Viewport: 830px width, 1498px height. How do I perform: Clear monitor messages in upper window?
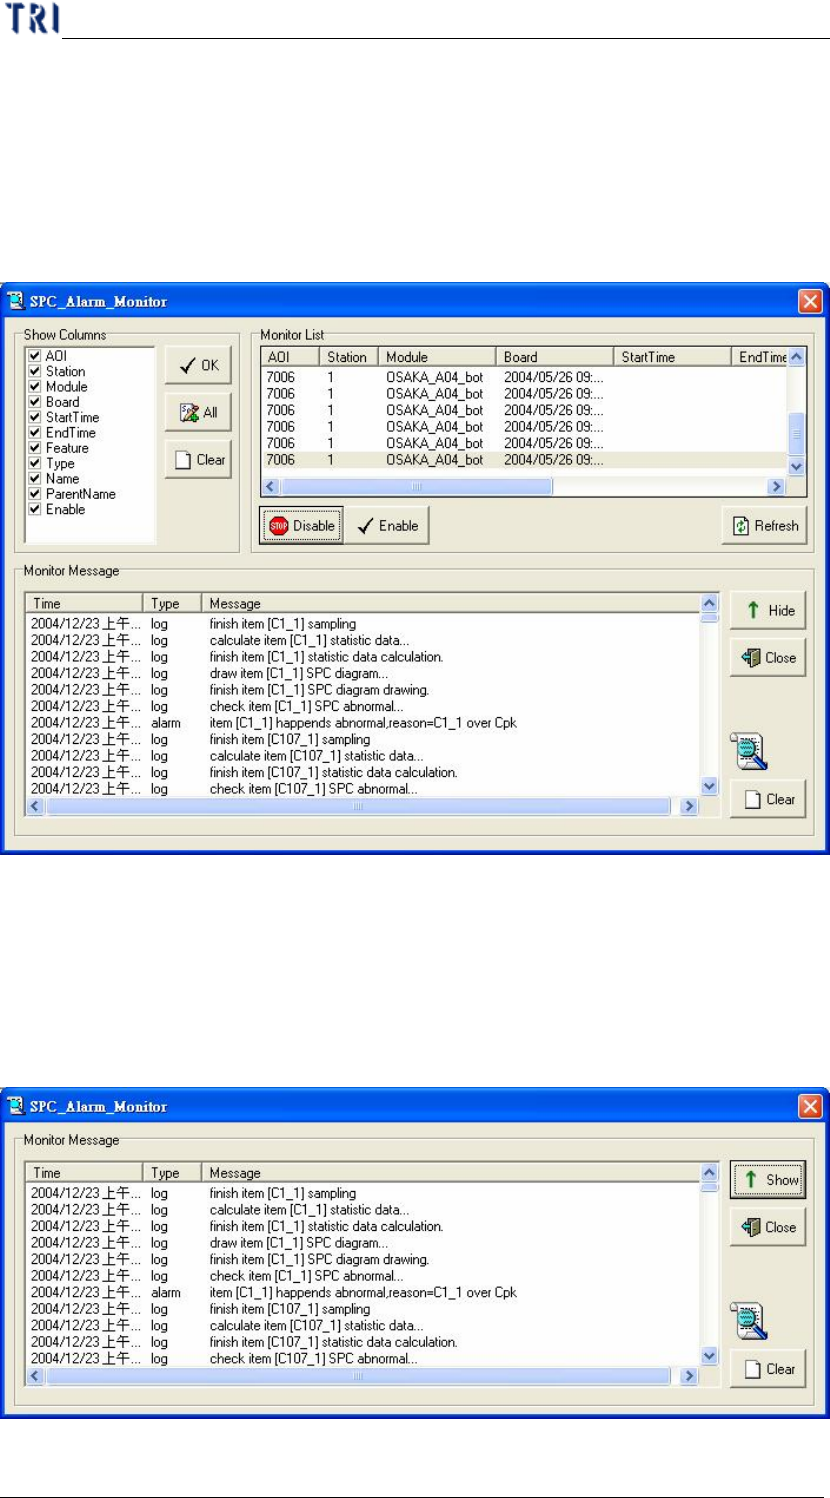768,799
